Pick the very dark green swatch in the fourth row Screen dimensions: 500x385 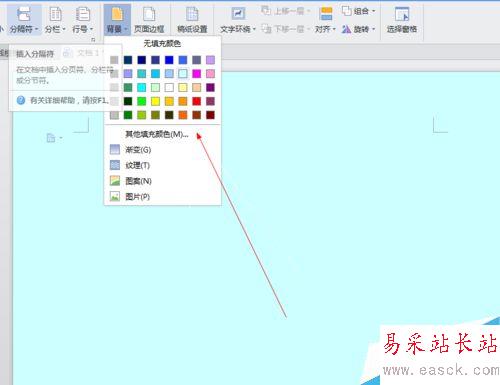pyautogui.click(x=128, y=101)
